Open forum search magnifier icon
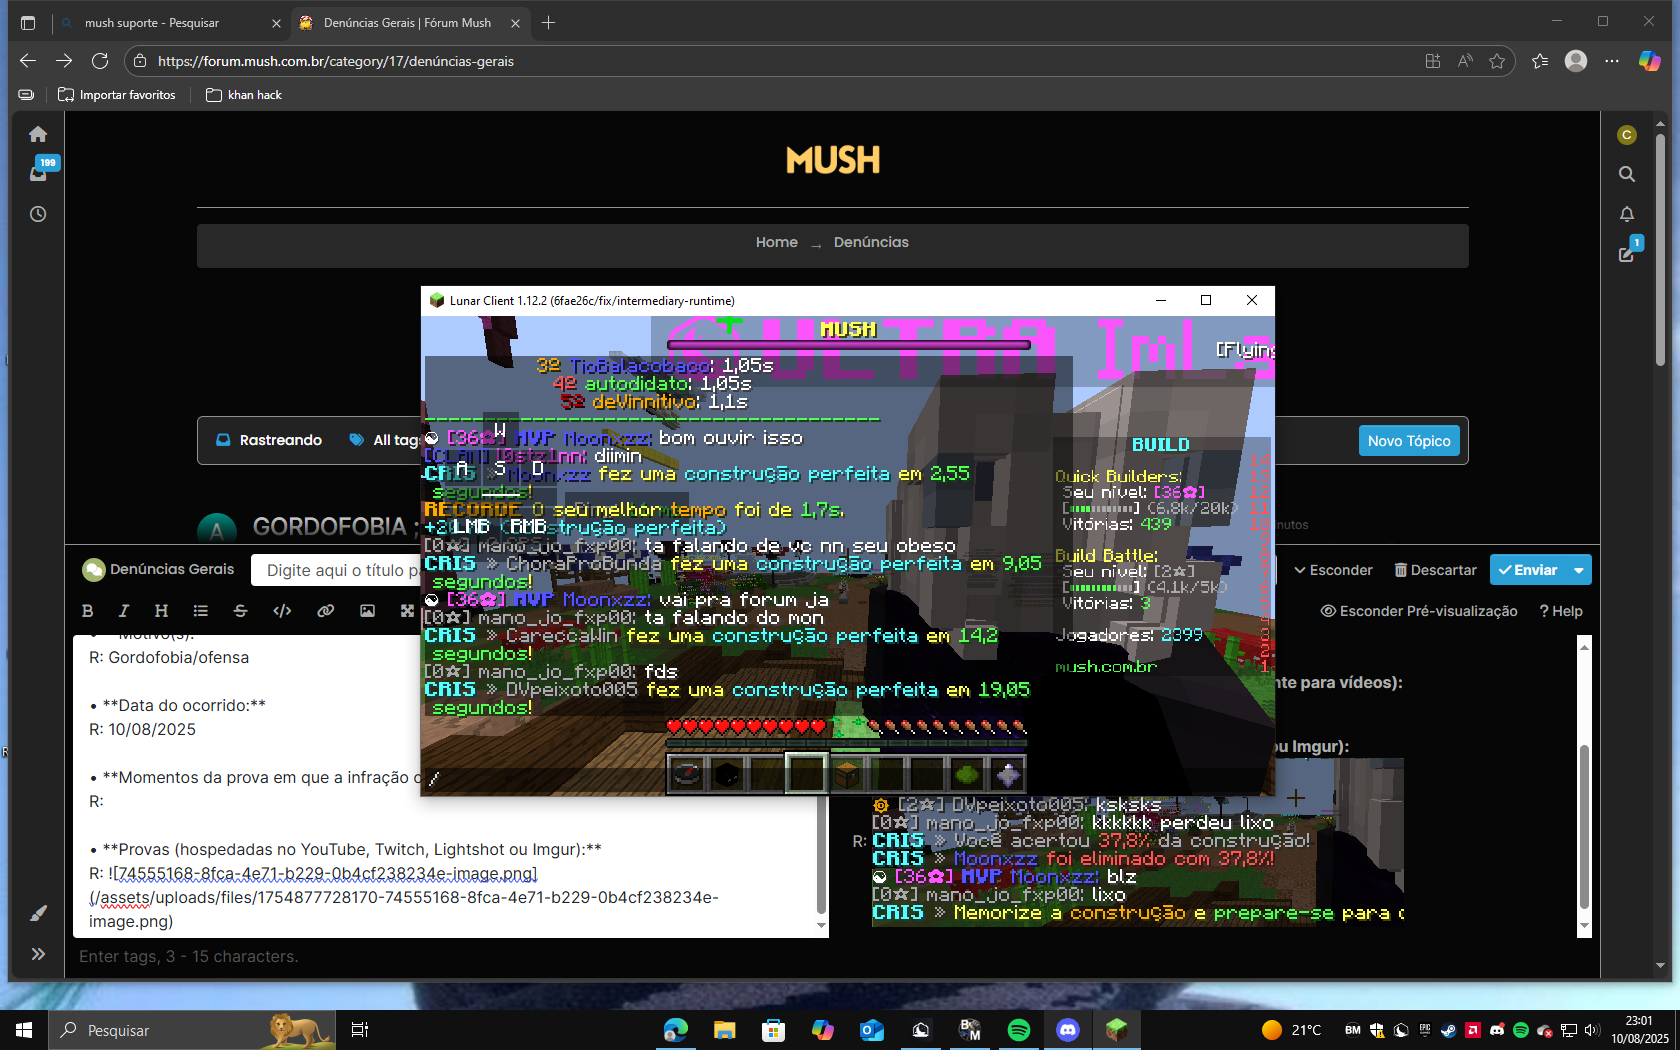This screenshot has width=1680, height=1050. click(x=1627, y=174)
